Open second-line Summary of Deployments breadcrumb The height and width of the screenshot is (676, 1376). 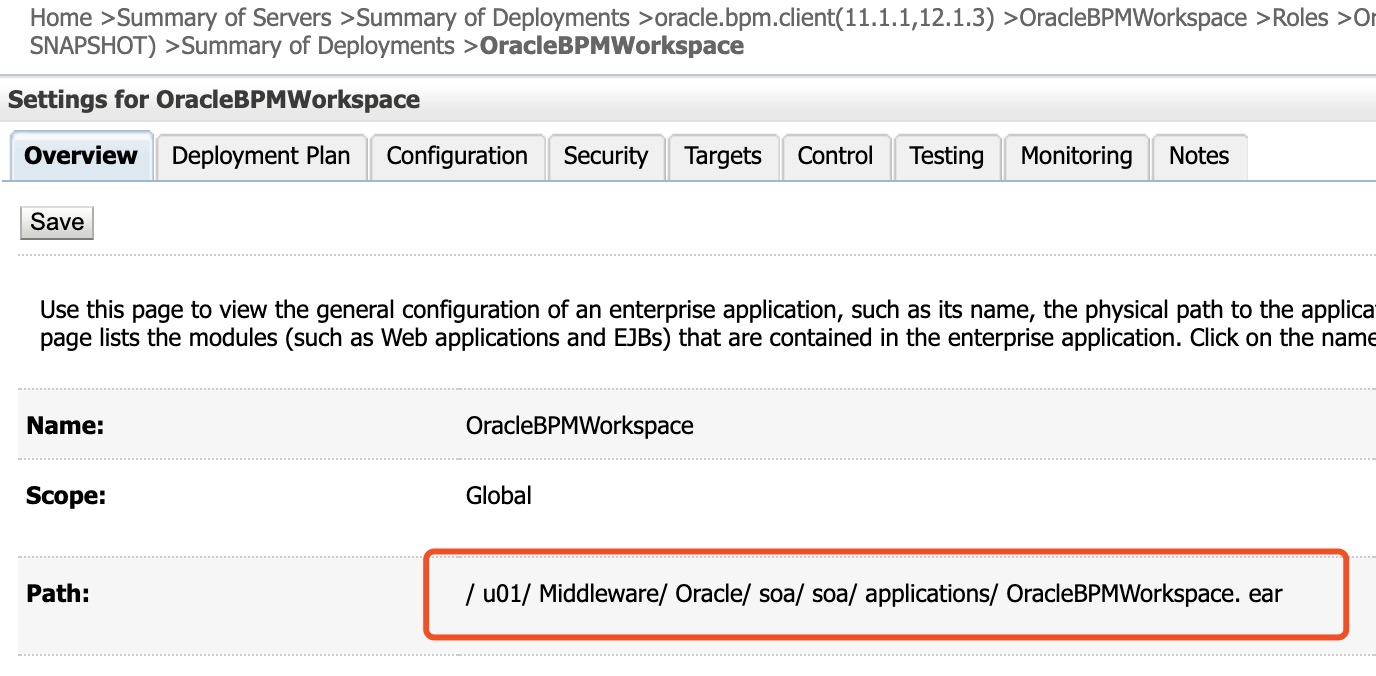318,46
